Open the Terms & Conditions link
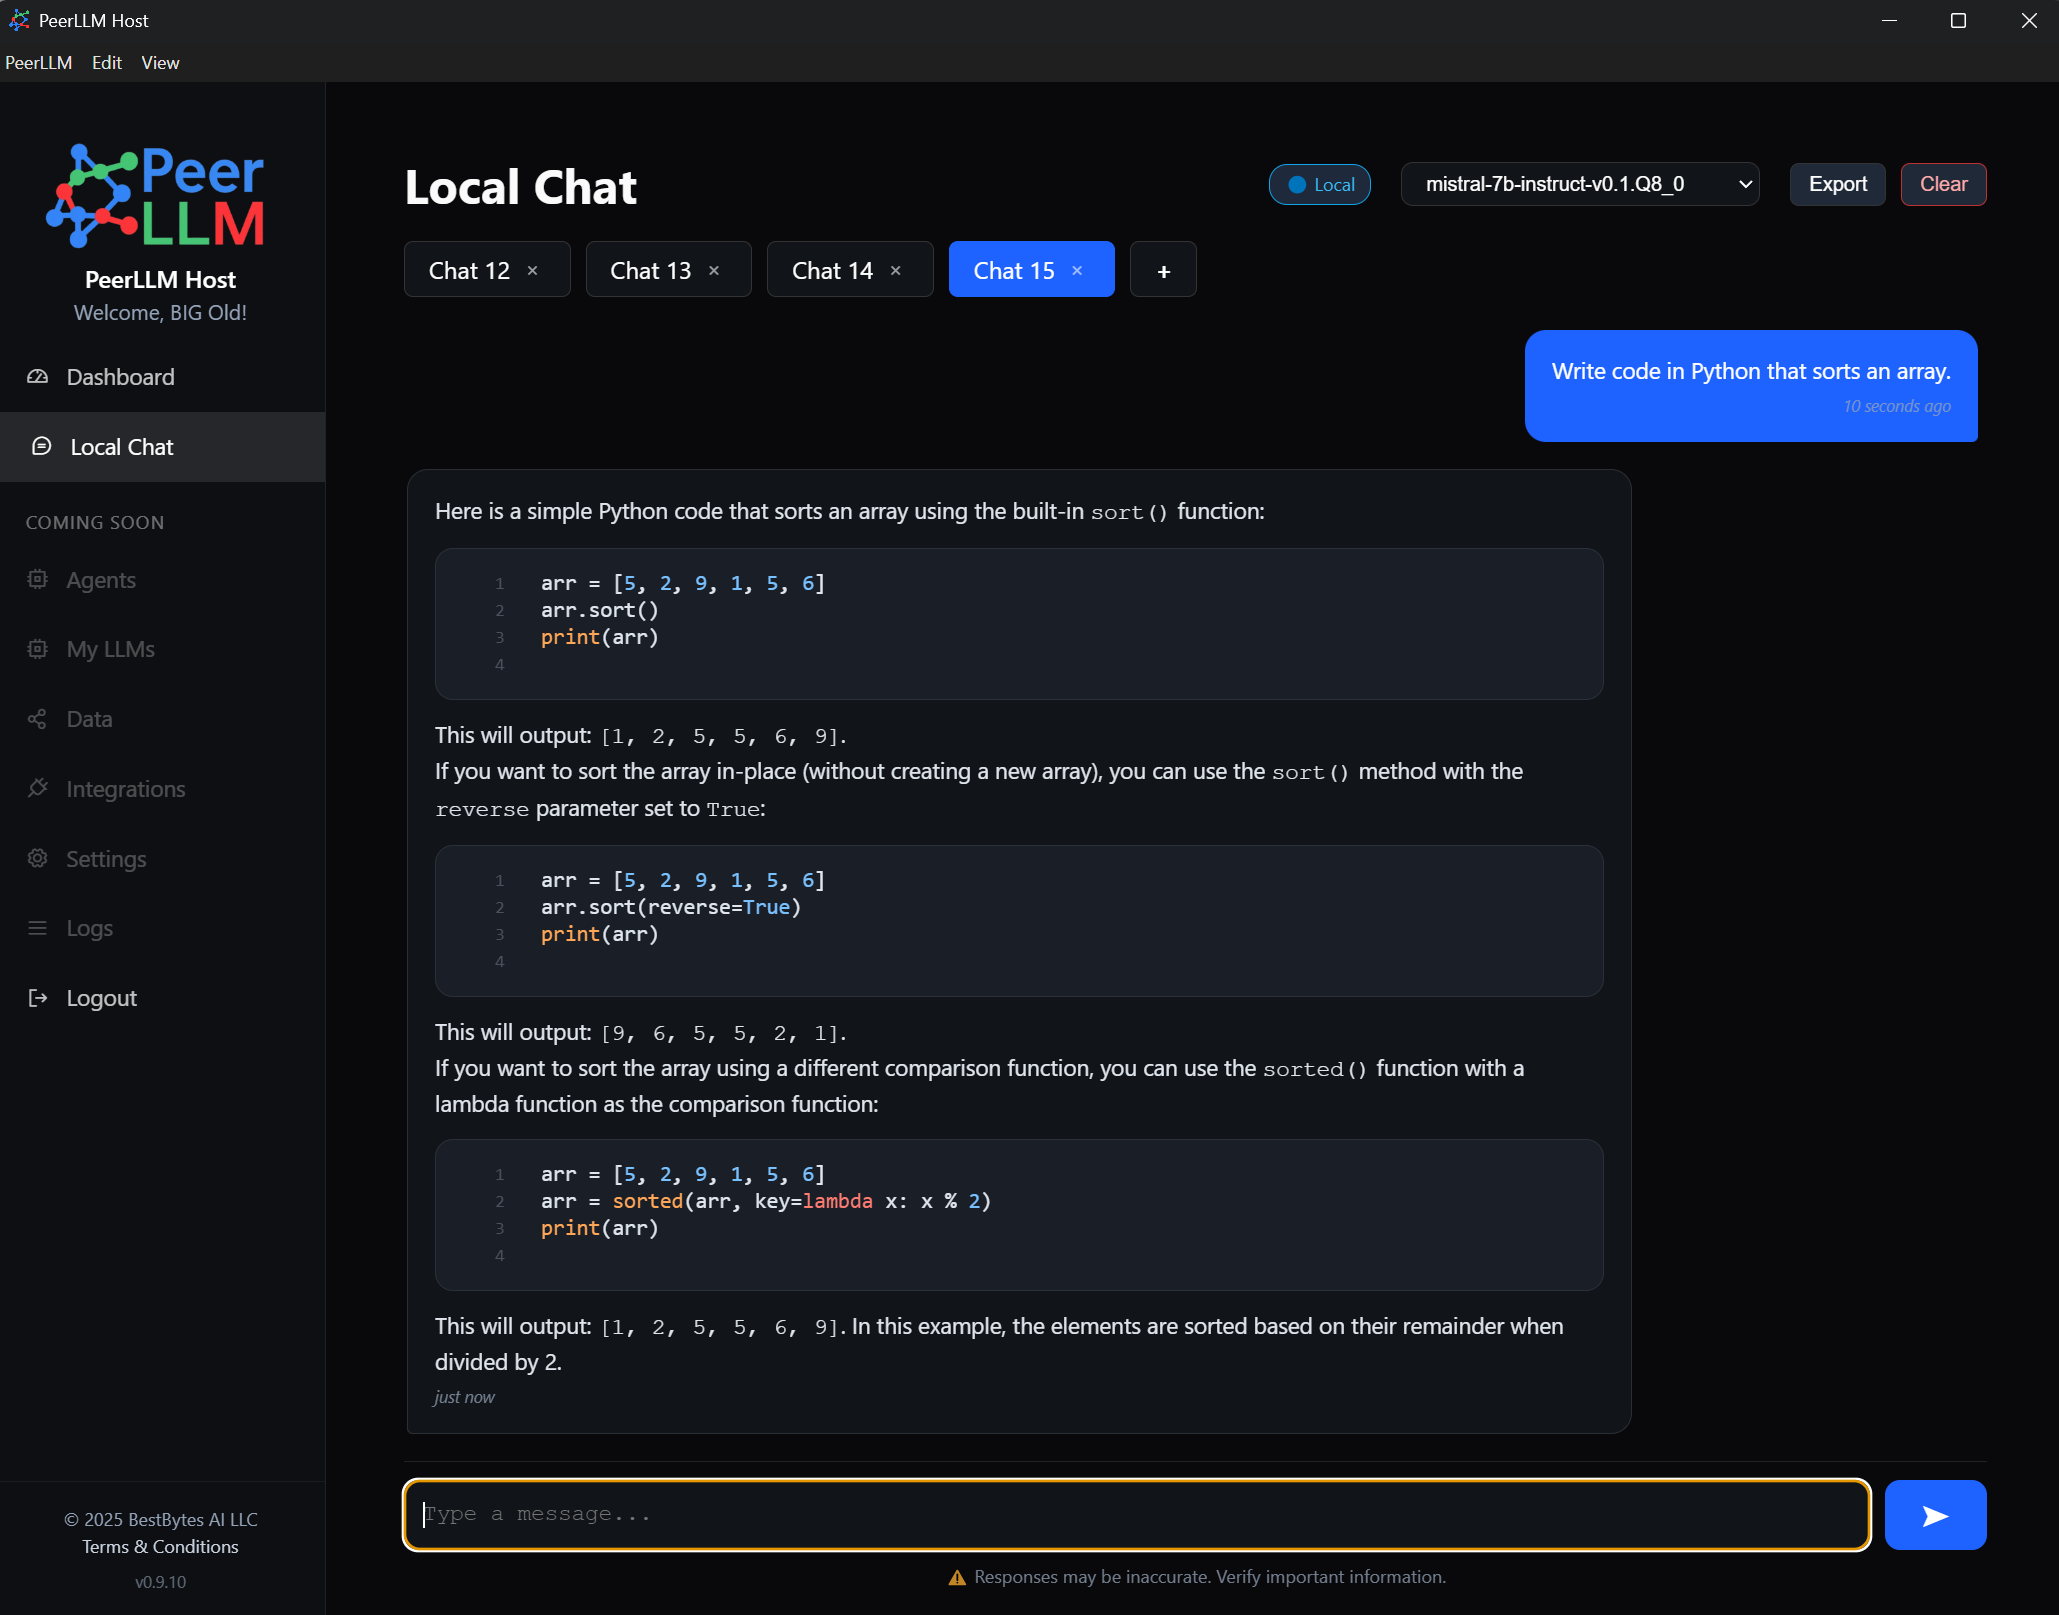 pos(160,1546)
